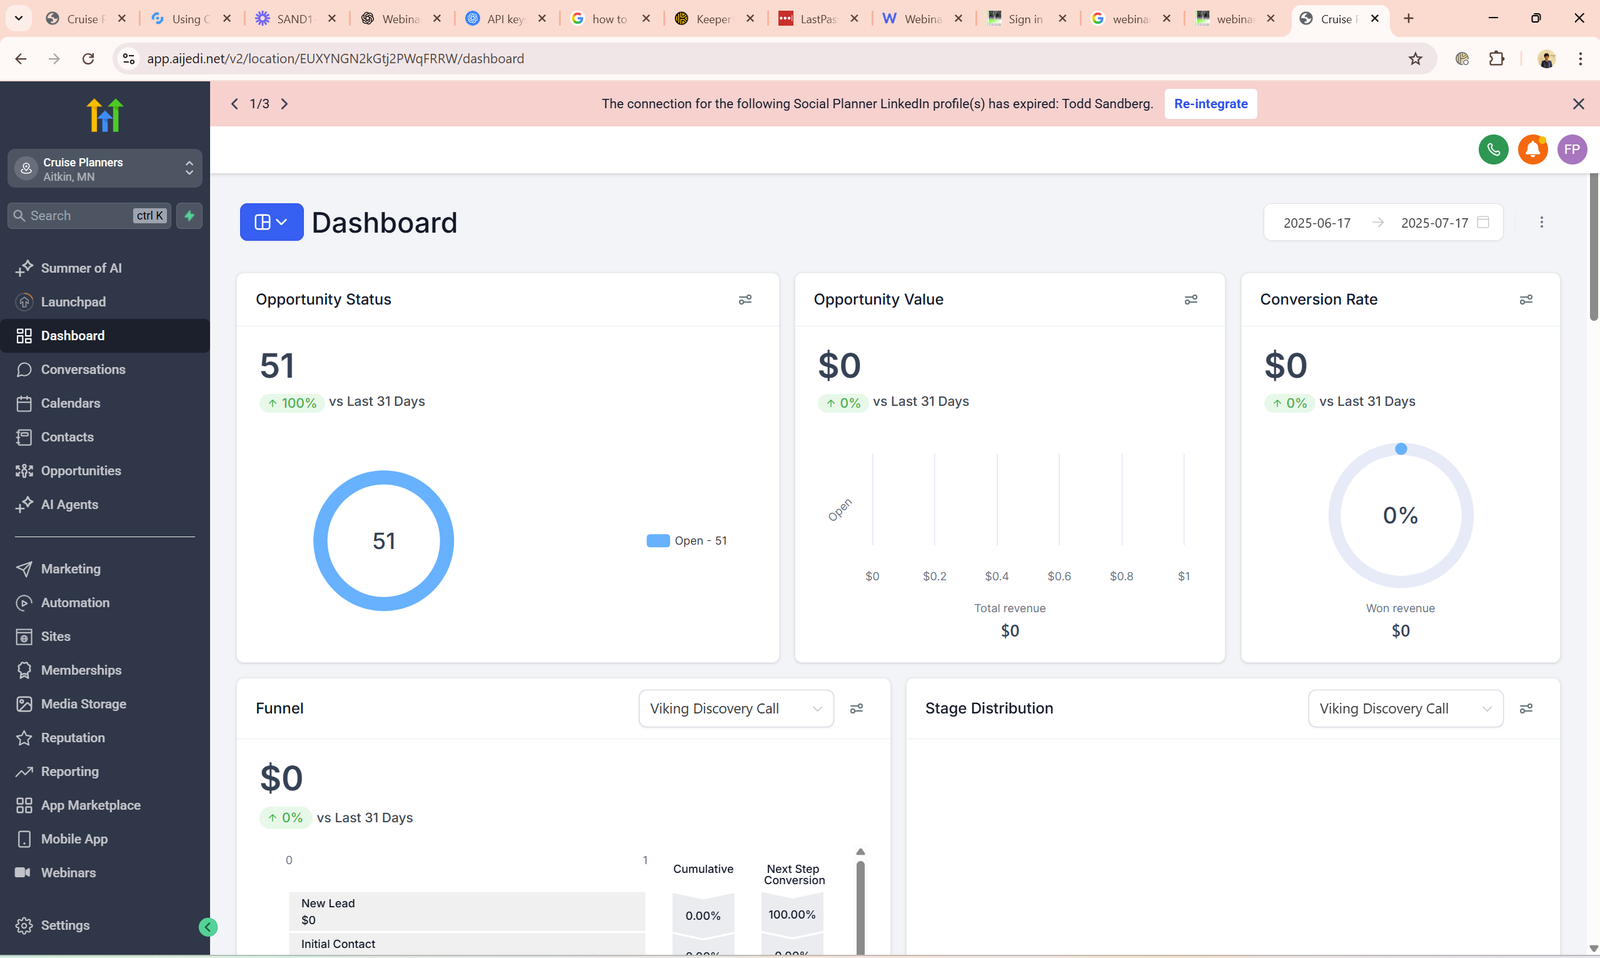The height and width of the screenshot is (958, 1600).
Task: Go to previous banner notification arrow
Action: click(x=235, y=104)
